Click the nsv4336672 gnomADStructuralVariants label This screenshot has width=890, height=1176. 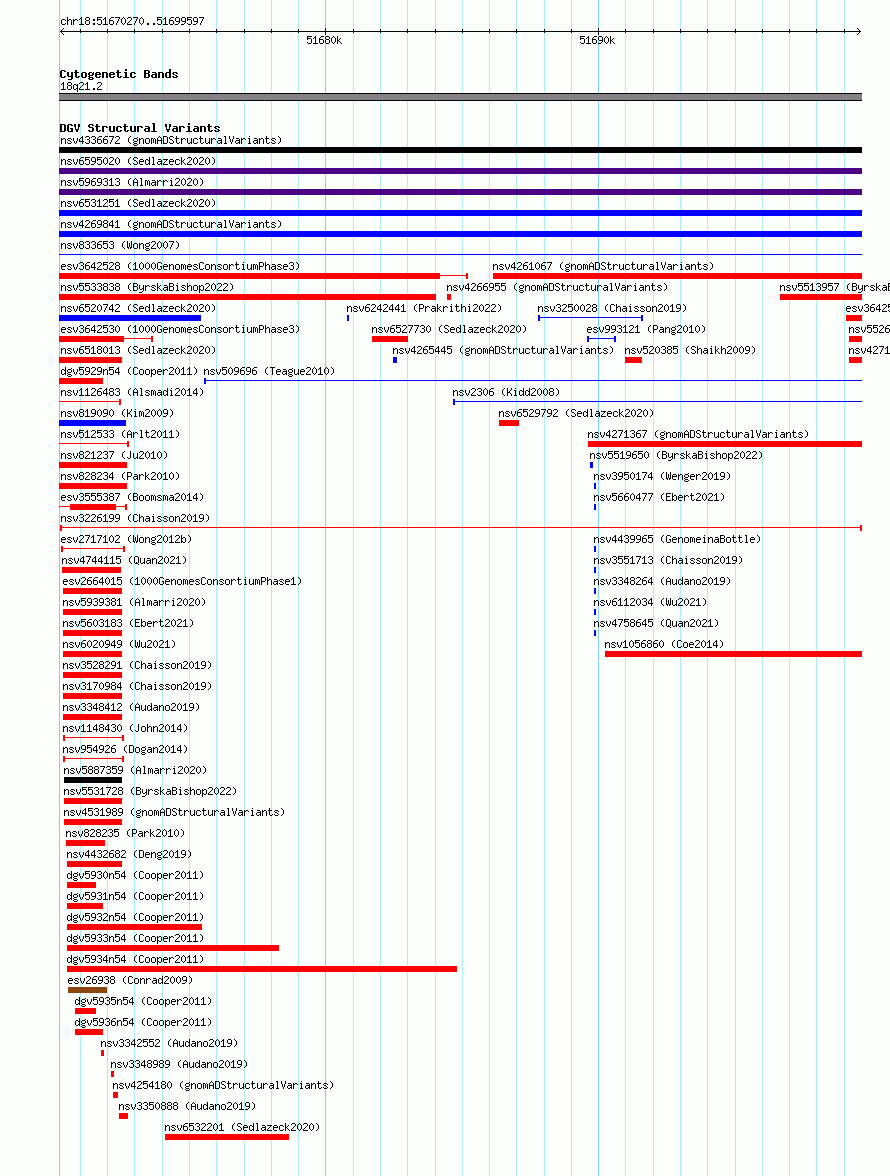171,140
